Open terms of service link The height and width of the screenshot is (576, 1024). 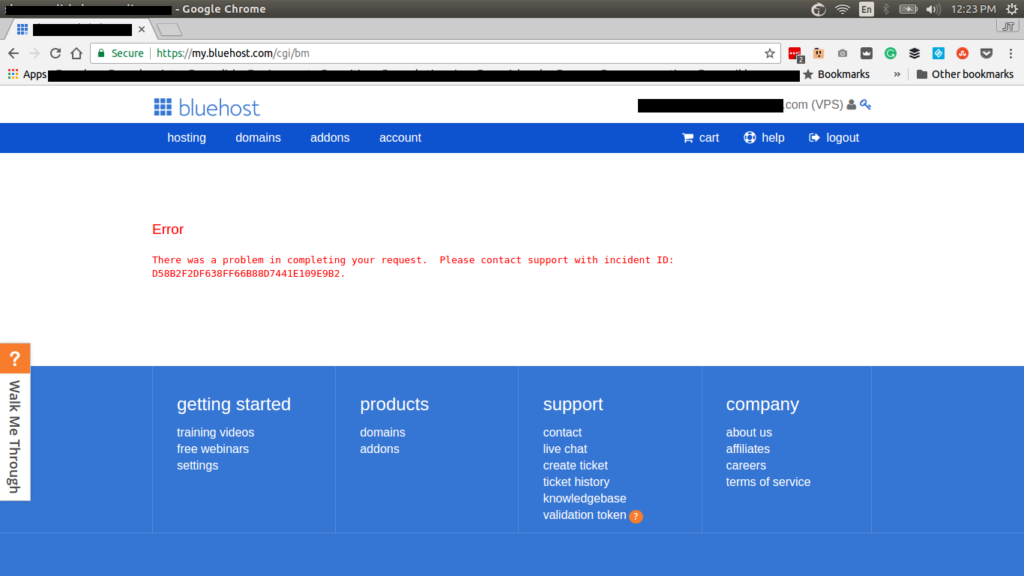(768, 482)
